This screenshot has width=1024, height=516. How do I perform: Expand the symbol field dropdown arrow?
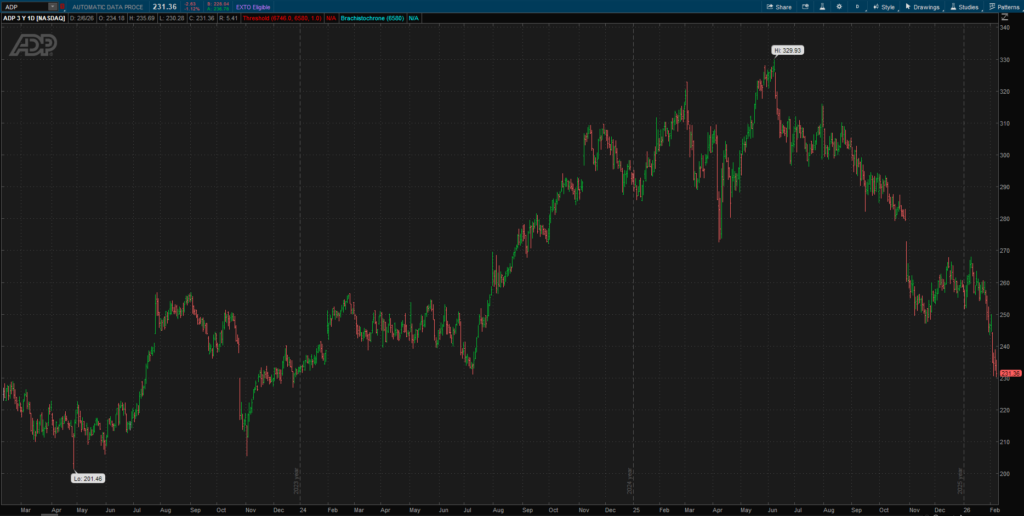pyautogui.click(x=52, y=7)
